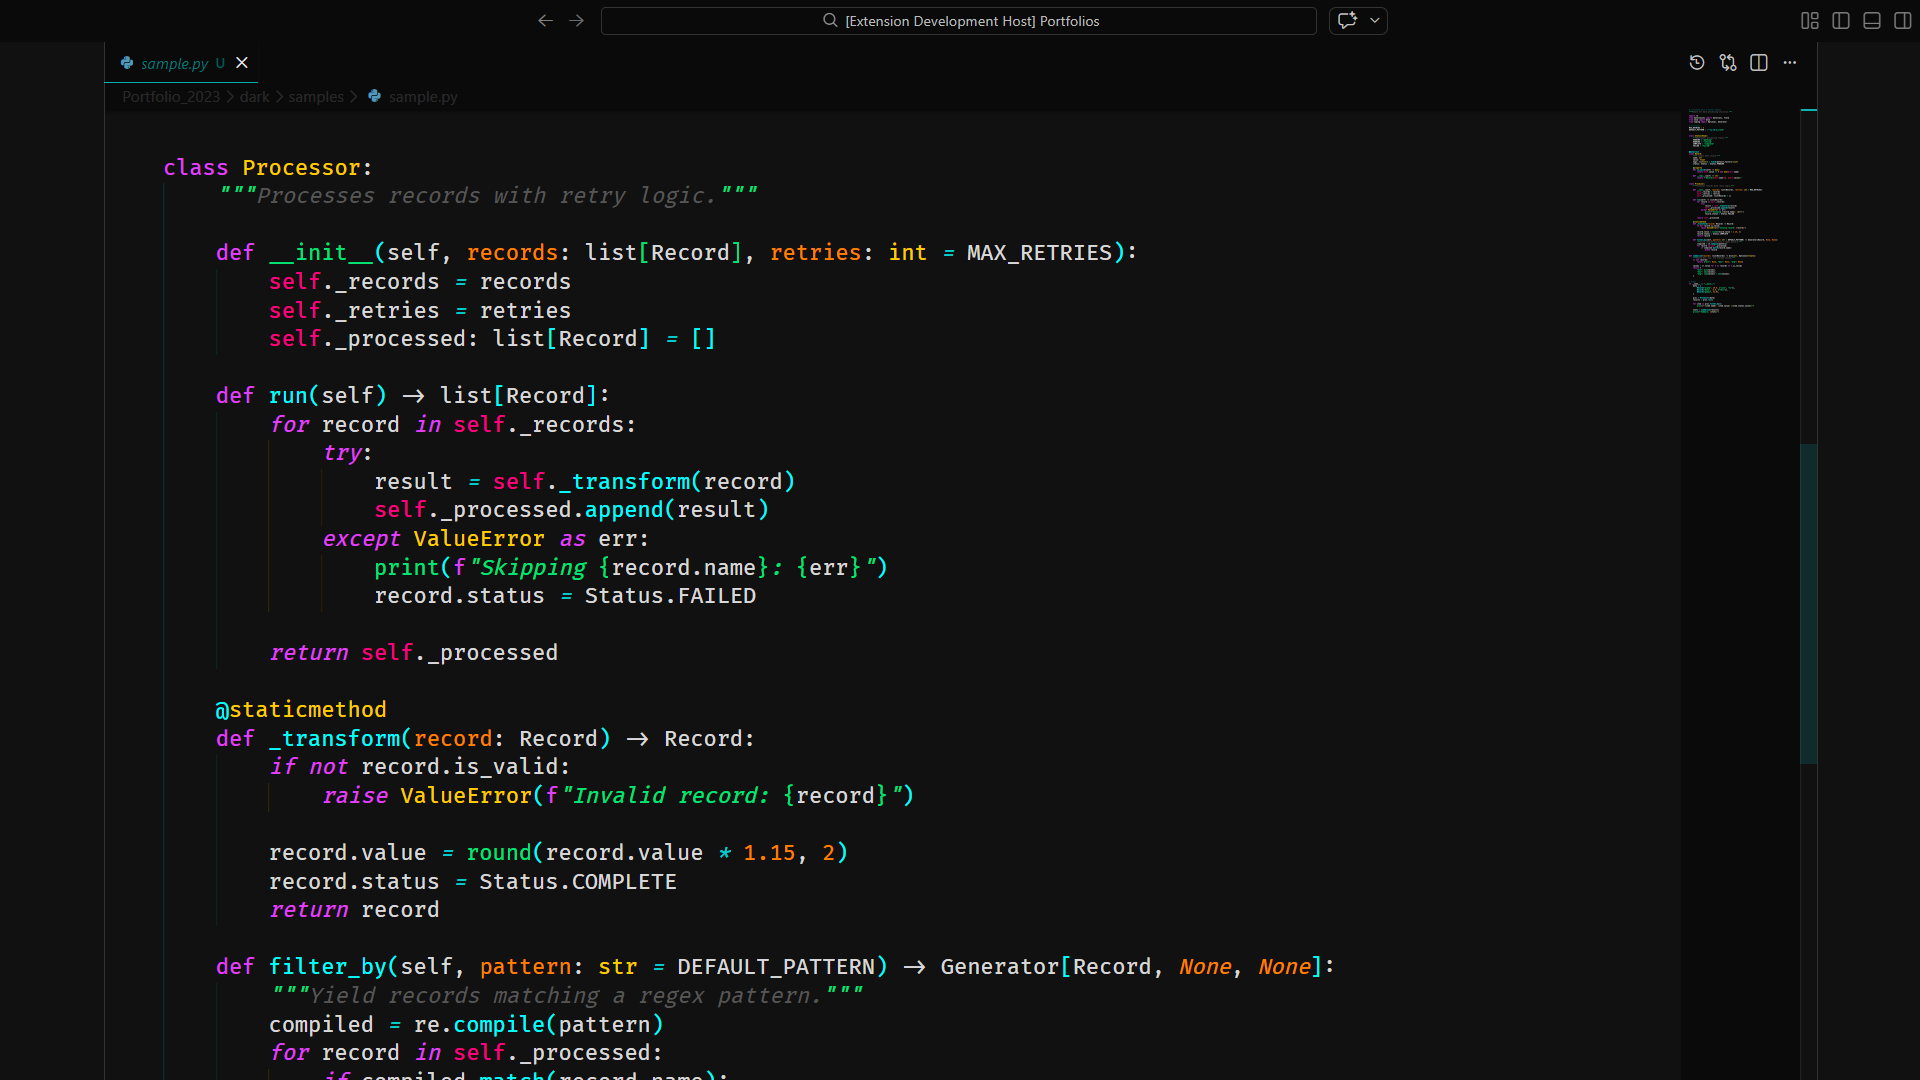Navigate forward using the right arrow
The height and width of the screenshot is (1080, 1920).
[x=576, y=20]
